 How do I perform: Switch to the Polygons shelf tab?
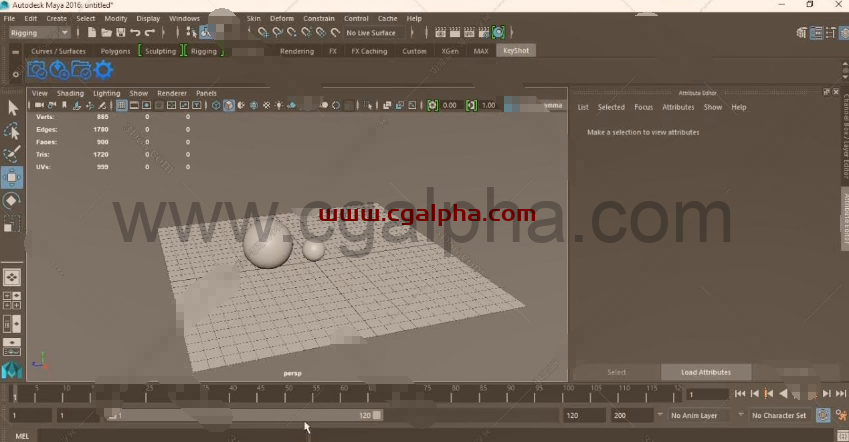pos(115,51)
